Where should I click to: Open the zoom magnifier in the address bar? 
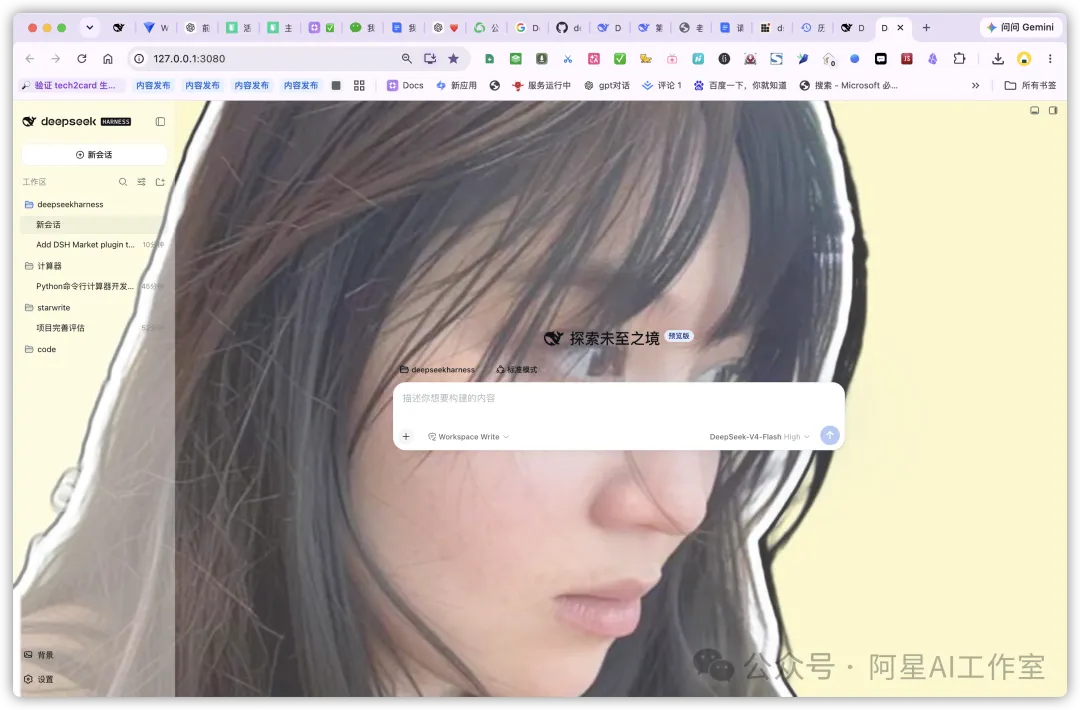pos(407,59)
